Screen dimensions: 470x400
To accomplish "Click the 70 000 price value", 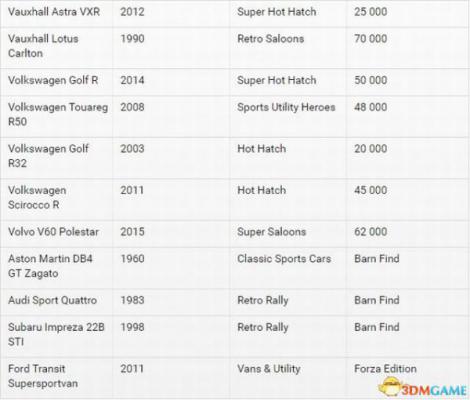I will [x=371, y=39].
